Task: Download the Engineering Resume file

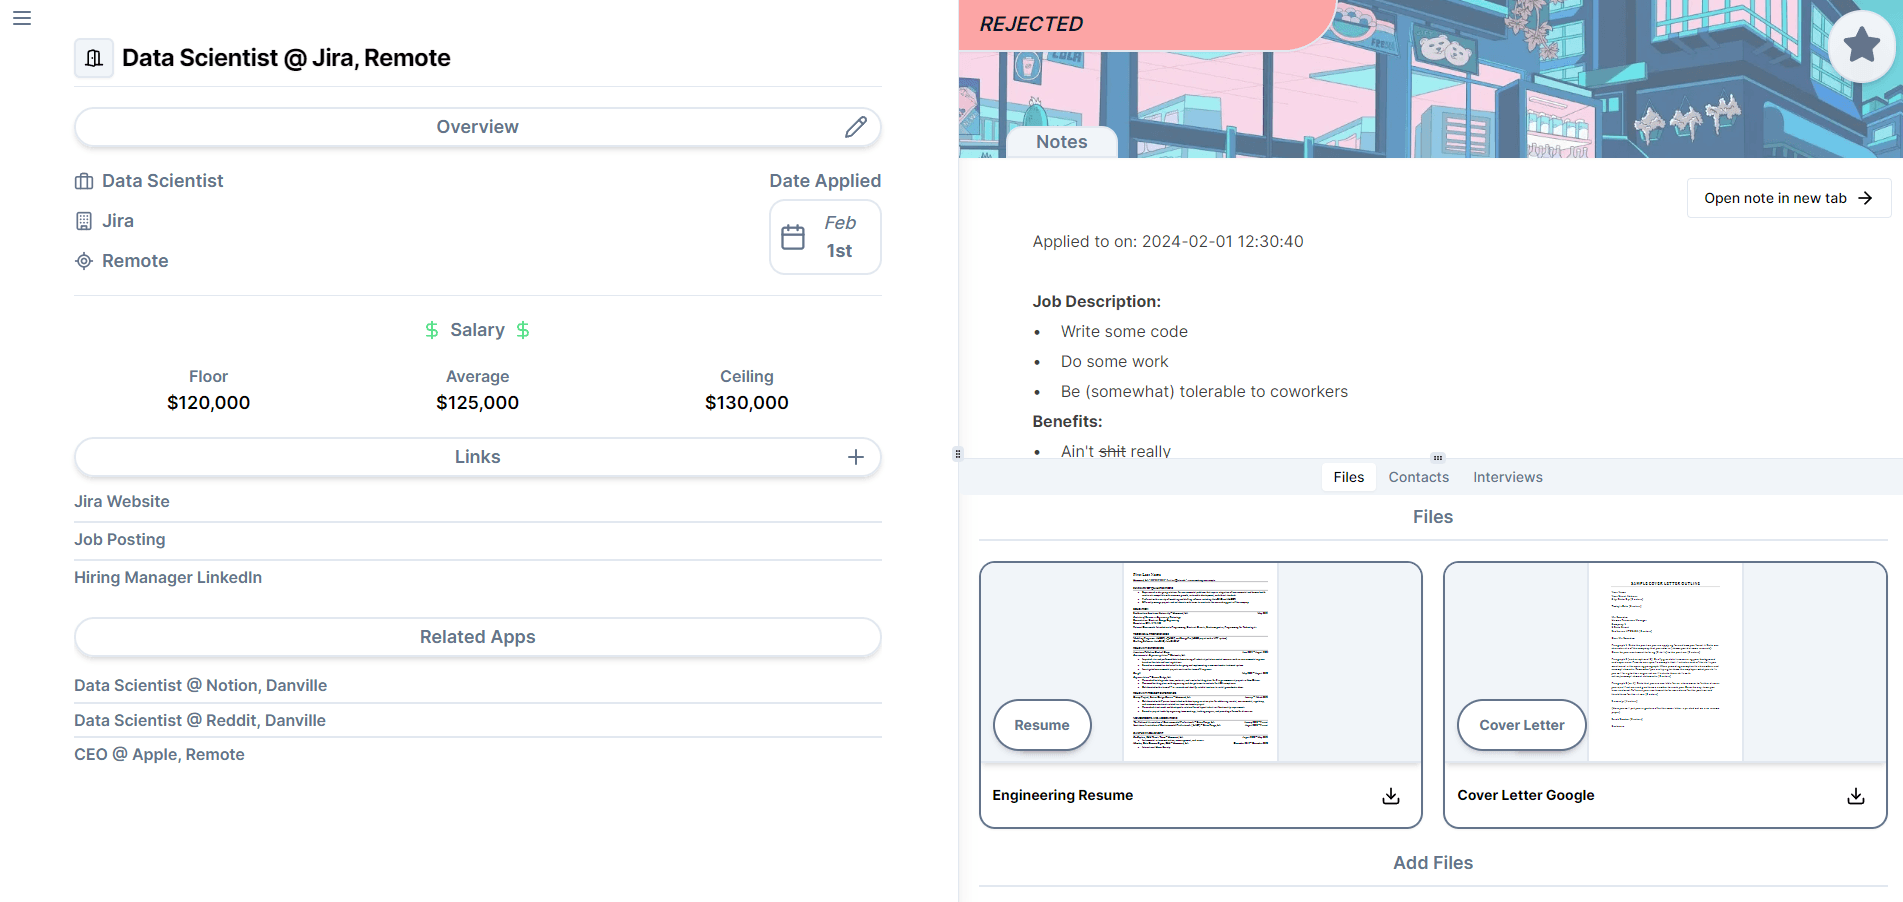Action: pyautogui.click(x=1390, y=796)
